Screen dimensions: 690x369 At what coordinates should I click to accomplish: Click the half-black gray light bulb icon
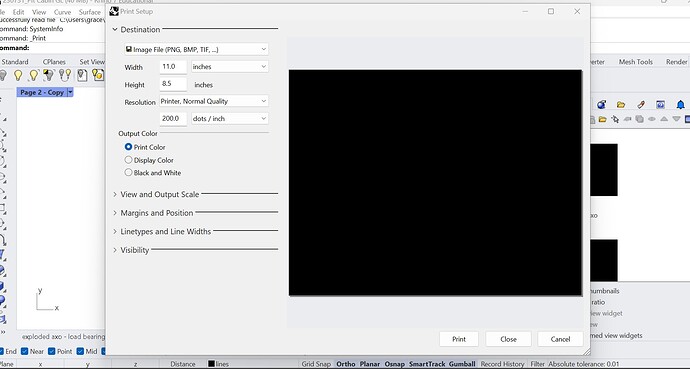coord(49,75)
